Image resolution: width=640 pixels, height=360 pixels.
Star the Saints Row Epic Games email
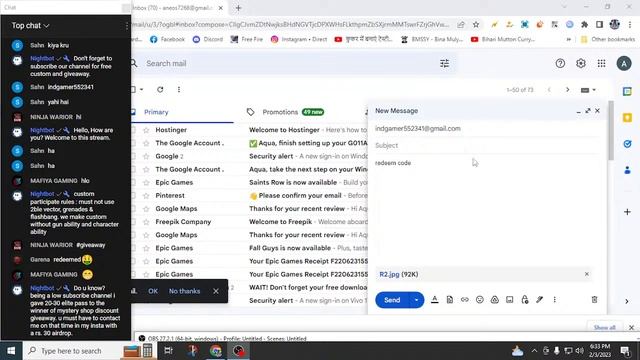click(x=146, y=182)
